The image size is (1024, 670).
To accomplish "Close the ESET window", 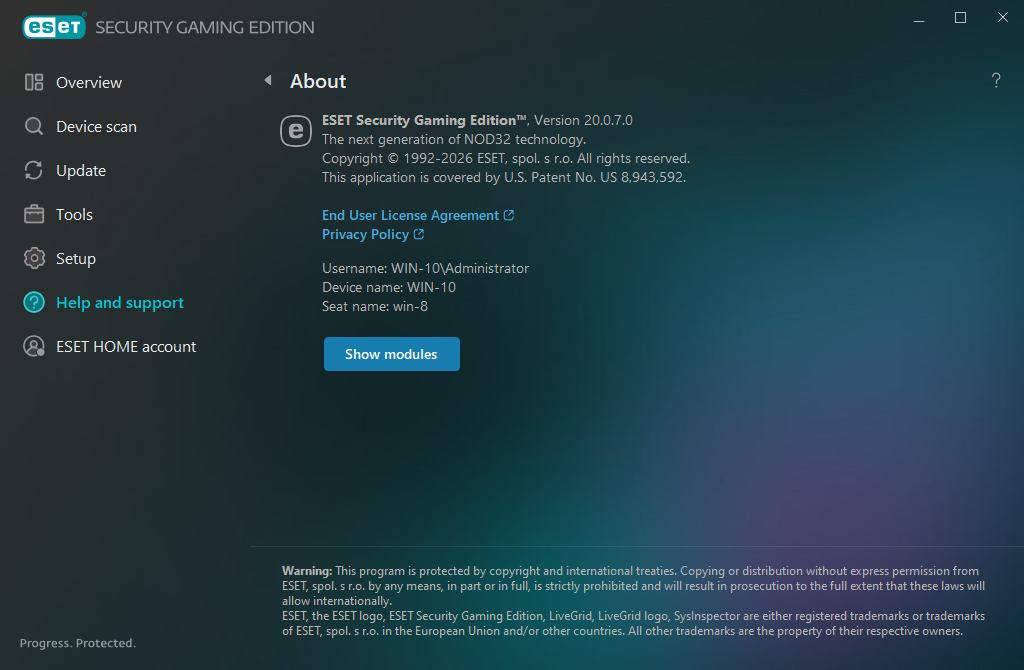I will click(1002, 18).
